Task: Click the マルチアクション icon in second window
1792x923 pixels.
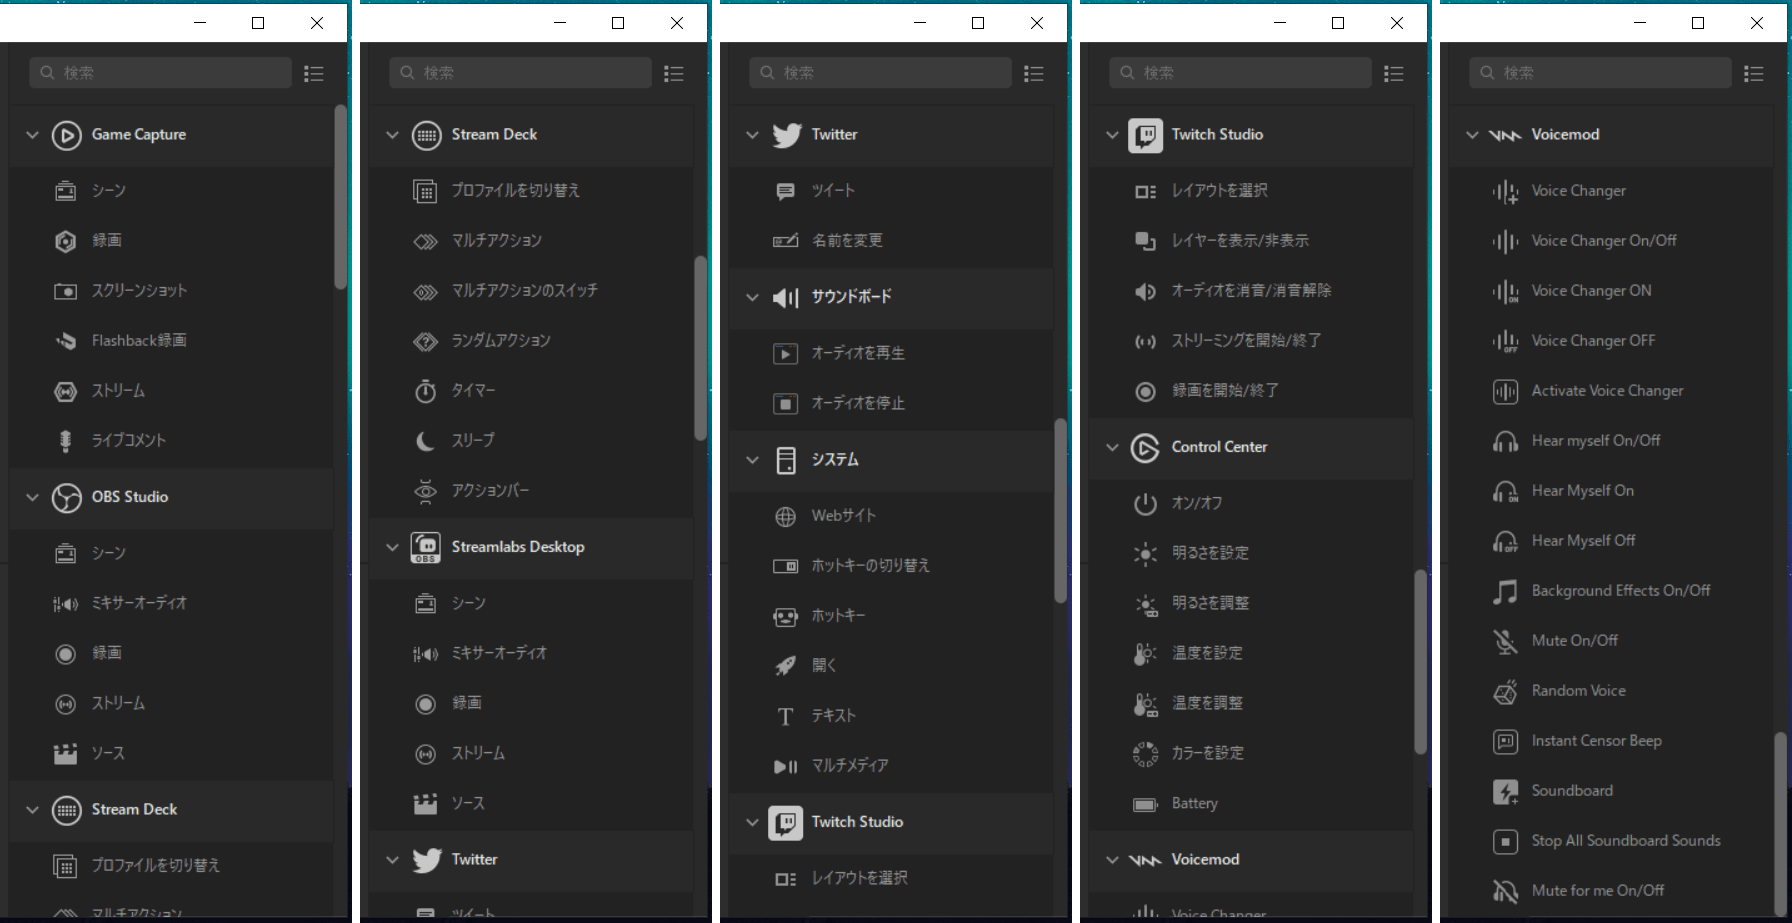Action: (x=425, y=241)
